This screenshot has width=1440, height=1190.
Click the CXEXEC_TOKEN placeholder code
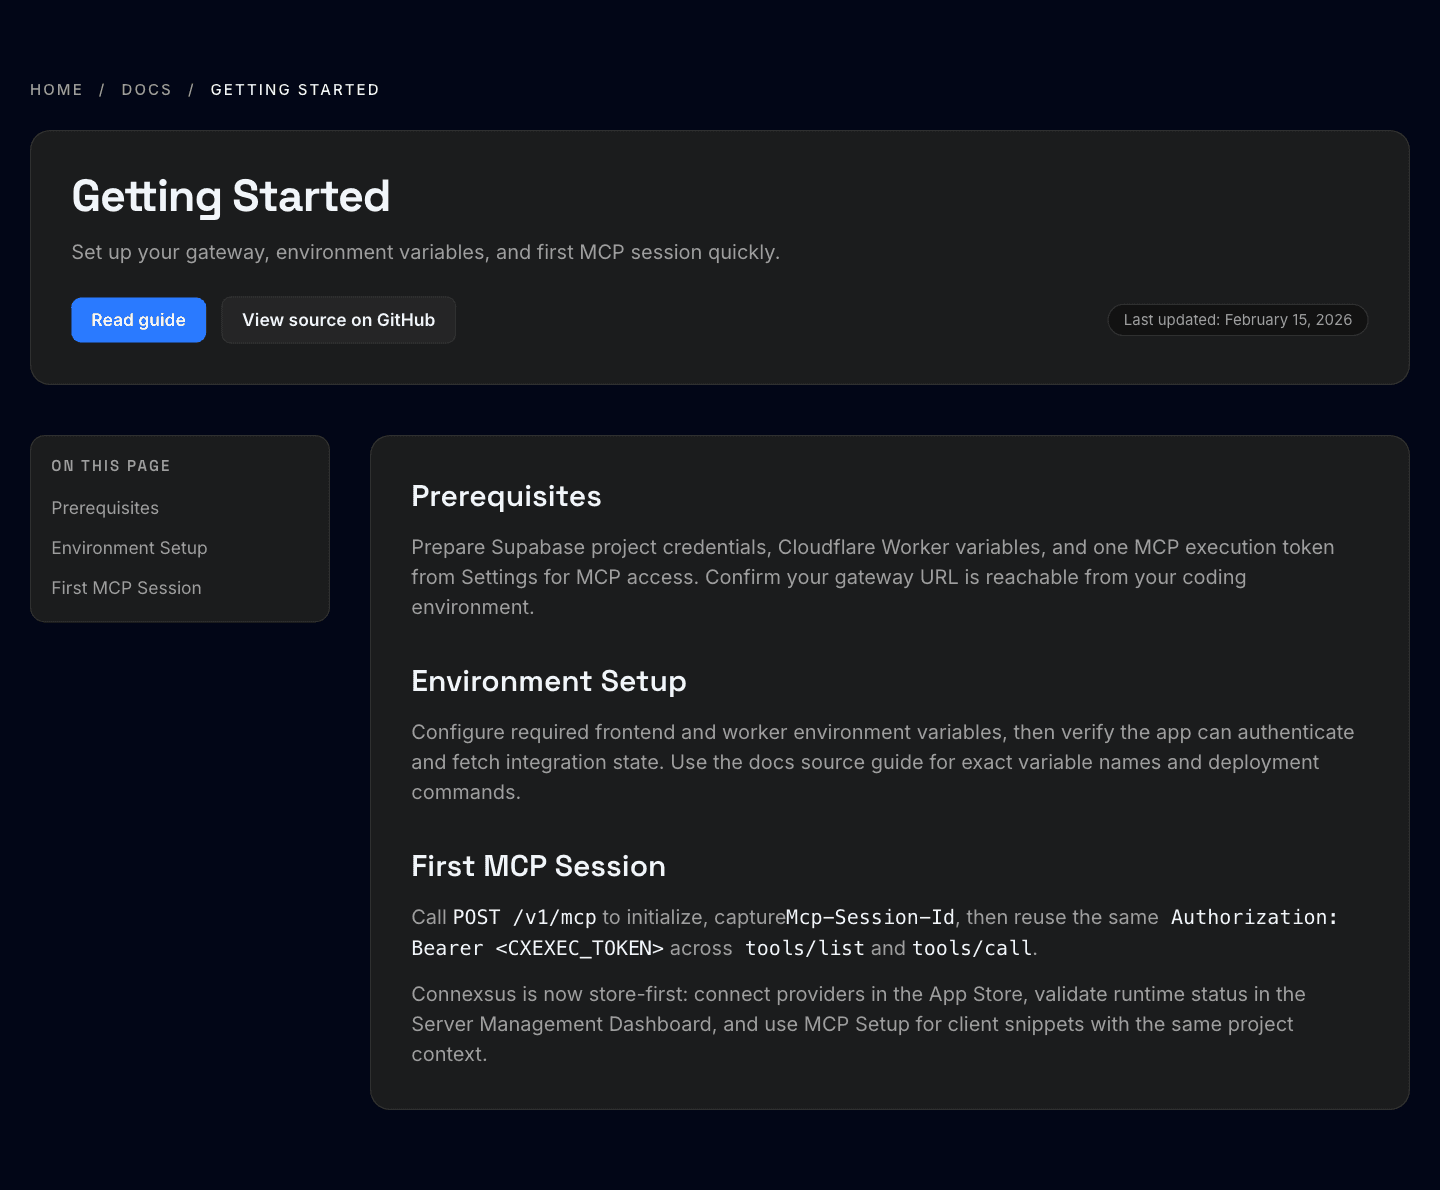point(580,948)
